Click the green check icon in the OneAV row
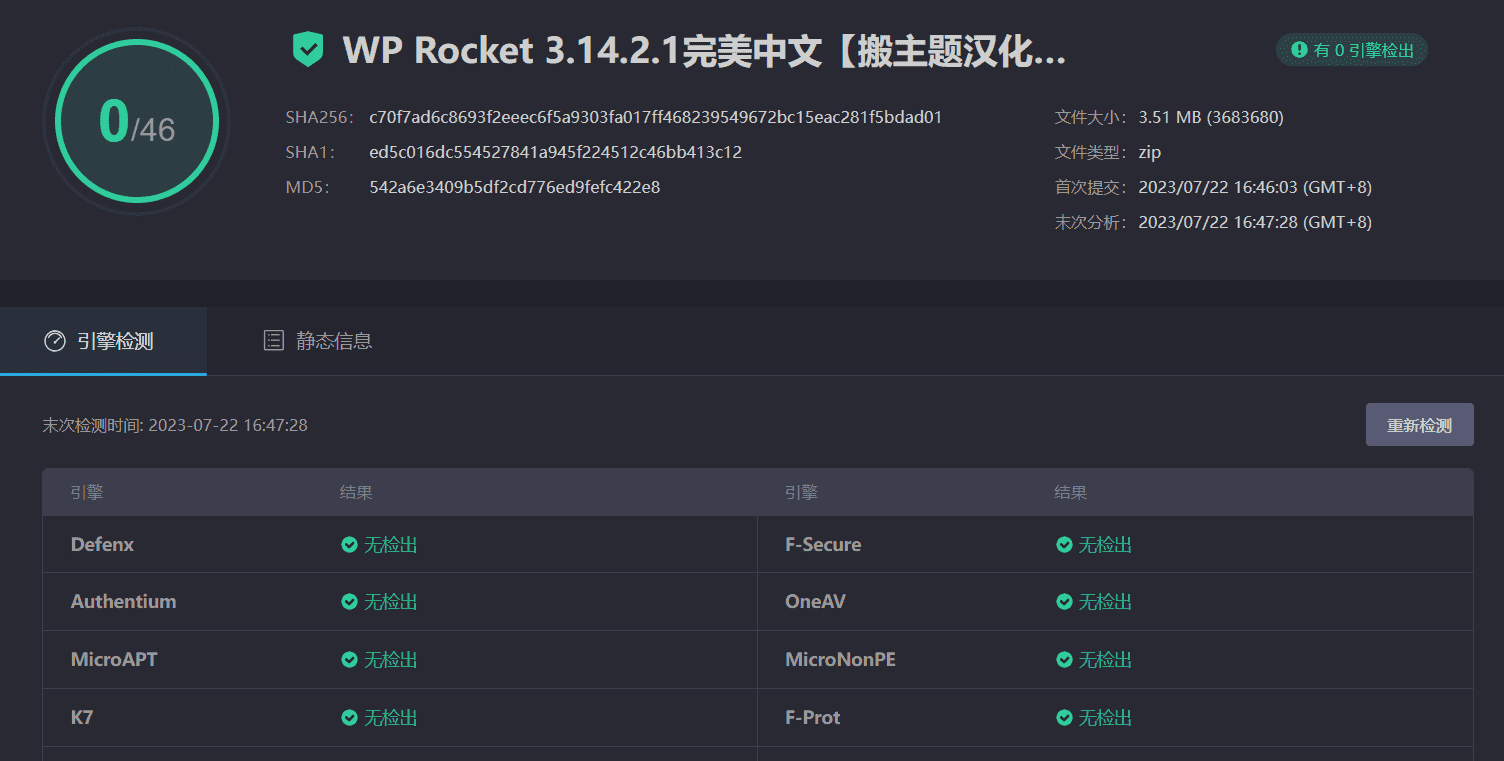The width and height of the screenshot is (1504, 761). coord(1064,602)
